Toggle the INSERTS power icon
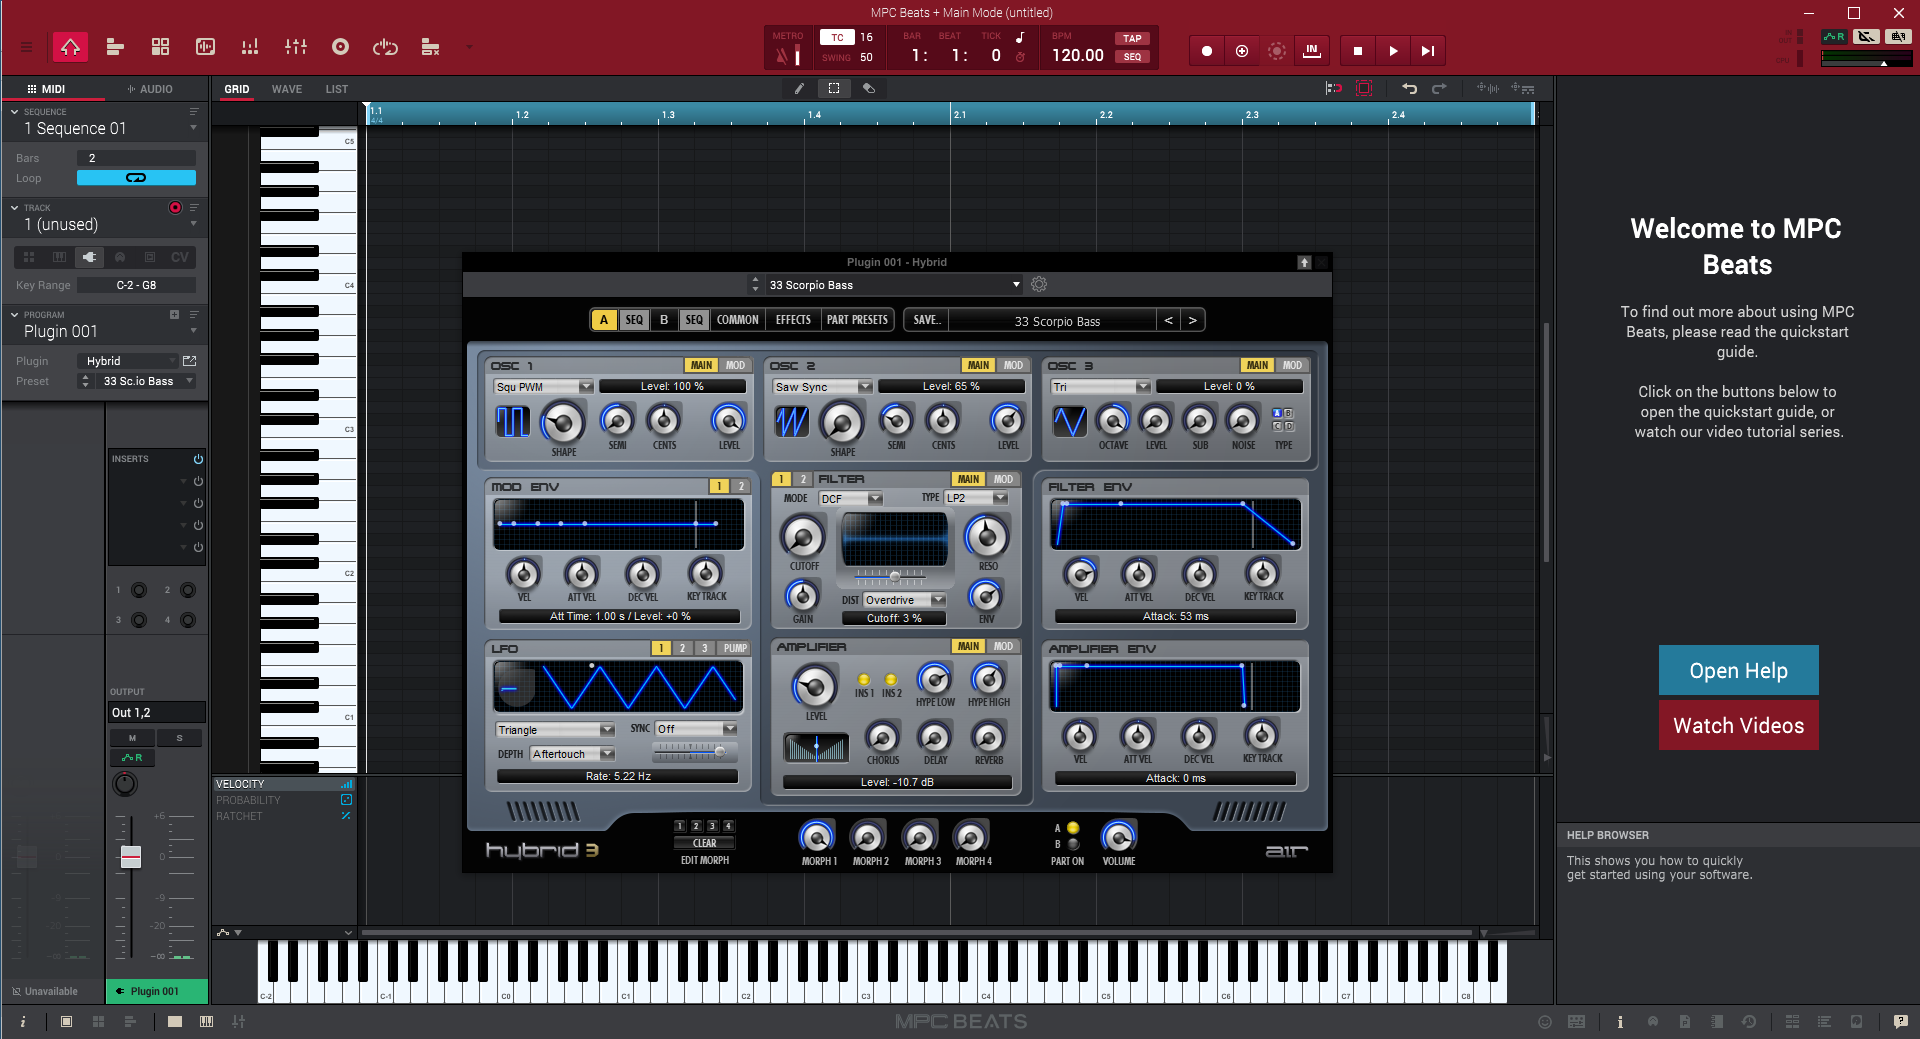 pyautogui.click(x=198, y=459)
